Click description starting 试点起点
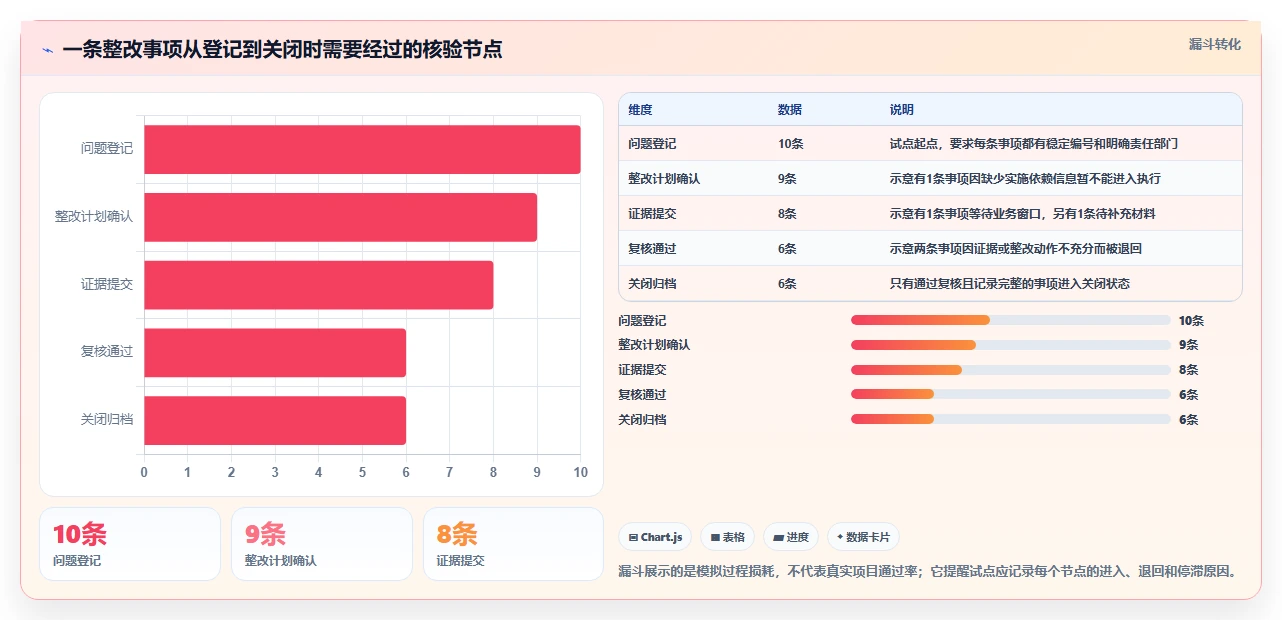Viewport: 1282px width, 620px height. [1034, 144]
